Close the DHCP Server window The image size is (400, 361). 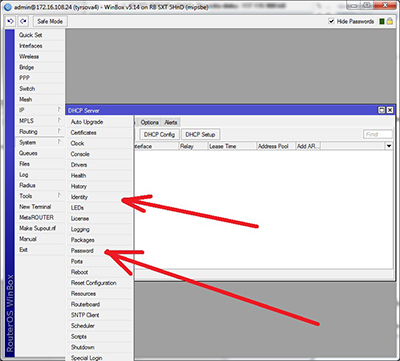coord(390,110)
